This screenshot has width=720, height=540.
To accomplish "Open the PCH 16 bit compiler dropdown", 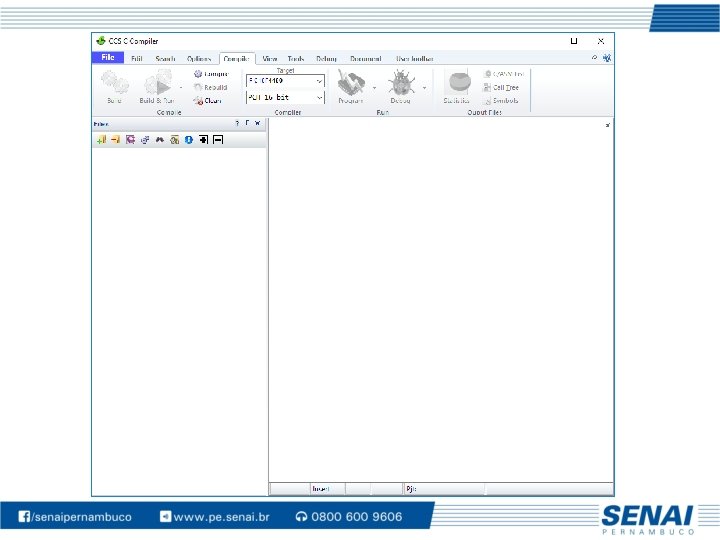I will click(285, 97).
